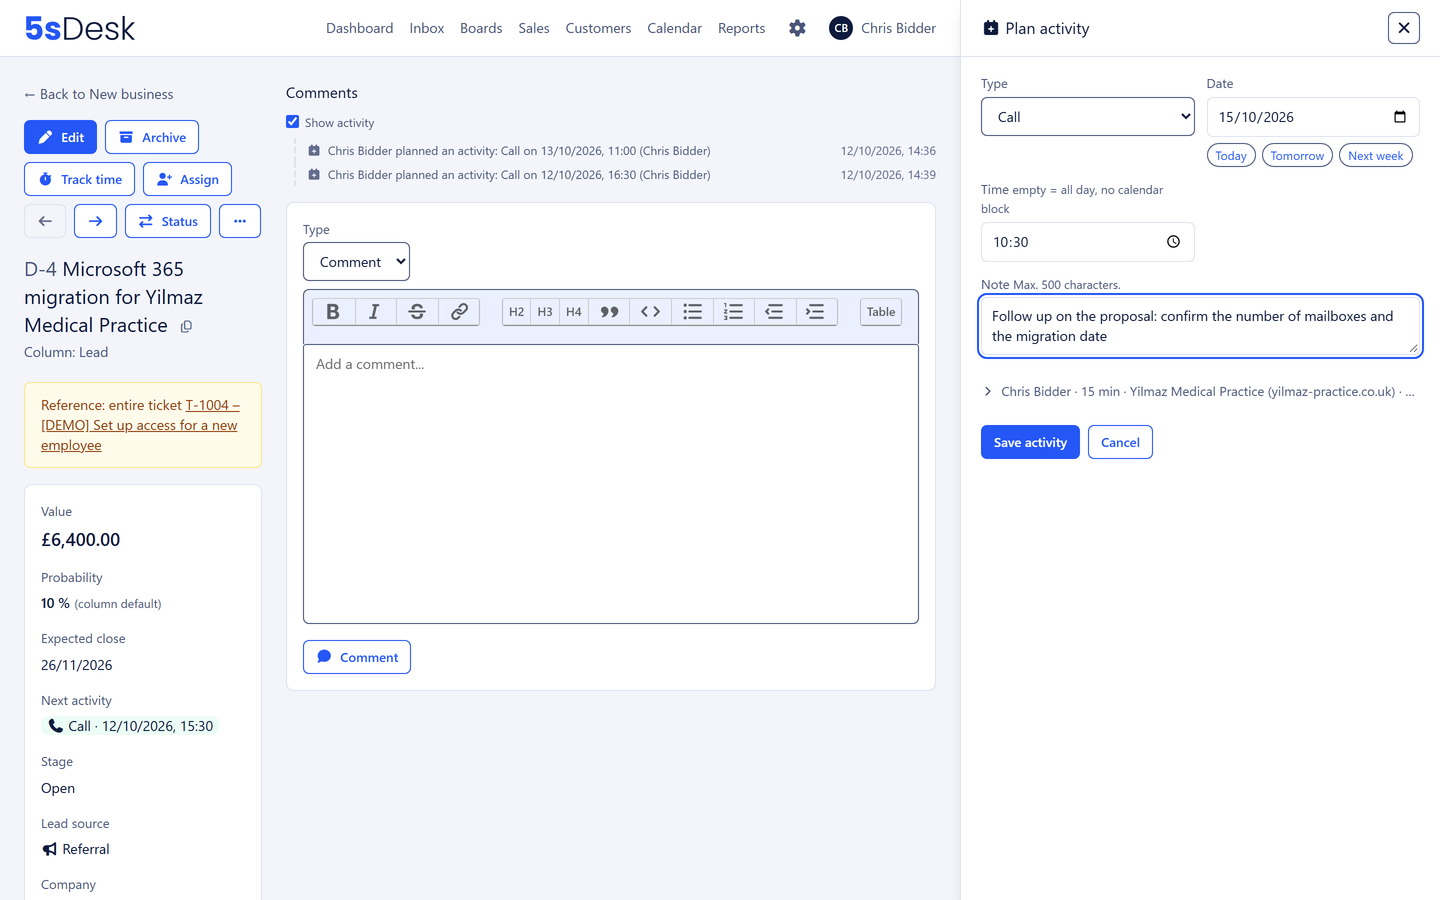Image resolution: width=1440 pixels, height=900 pixels.
Task: Insert a code block
Action: click(x=650, y=312)
